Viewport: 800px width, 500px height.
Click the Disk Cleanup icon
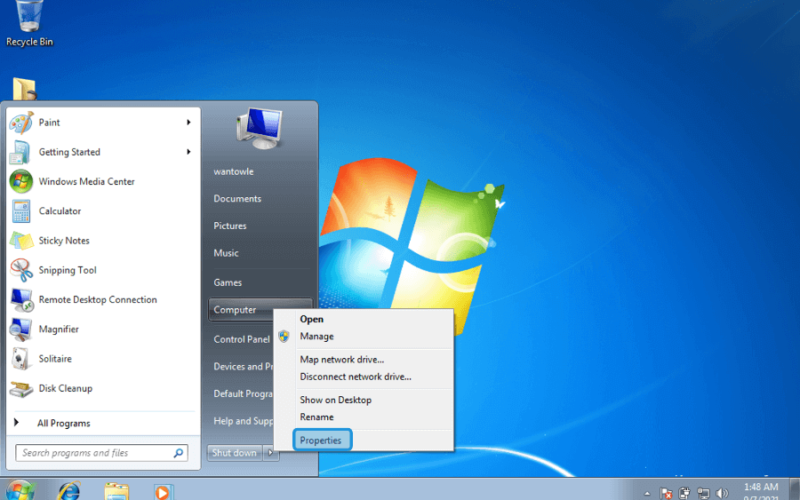click(21, 389)
